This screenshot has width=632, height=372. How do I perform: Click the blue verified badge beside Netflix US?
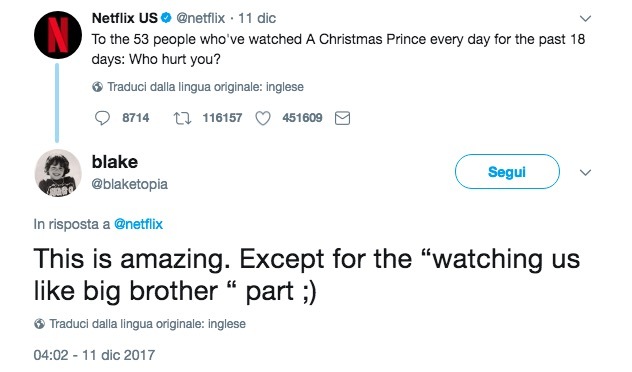click(x=166, y=18)
